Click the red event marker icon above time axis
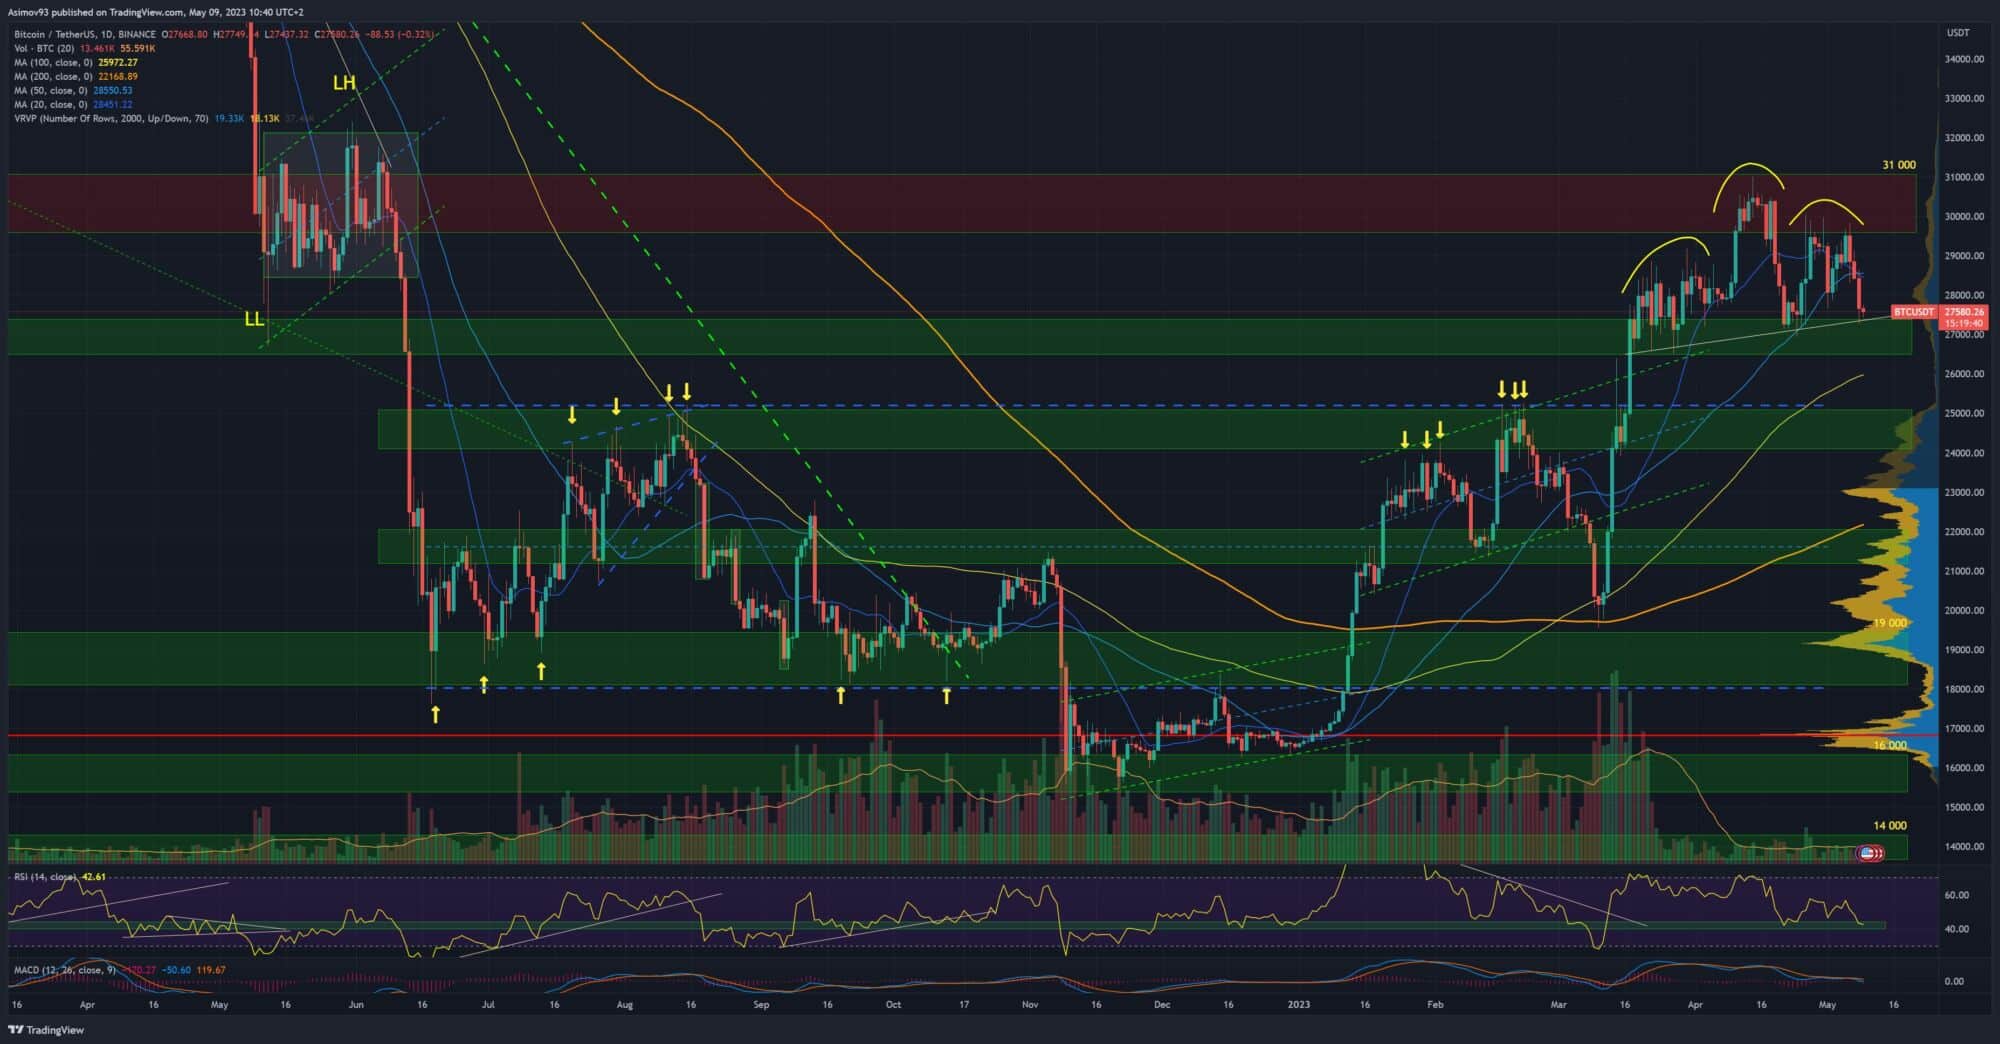Image resolution: width=2000 pixels, height=1044 pixels. click(1870, 853)
